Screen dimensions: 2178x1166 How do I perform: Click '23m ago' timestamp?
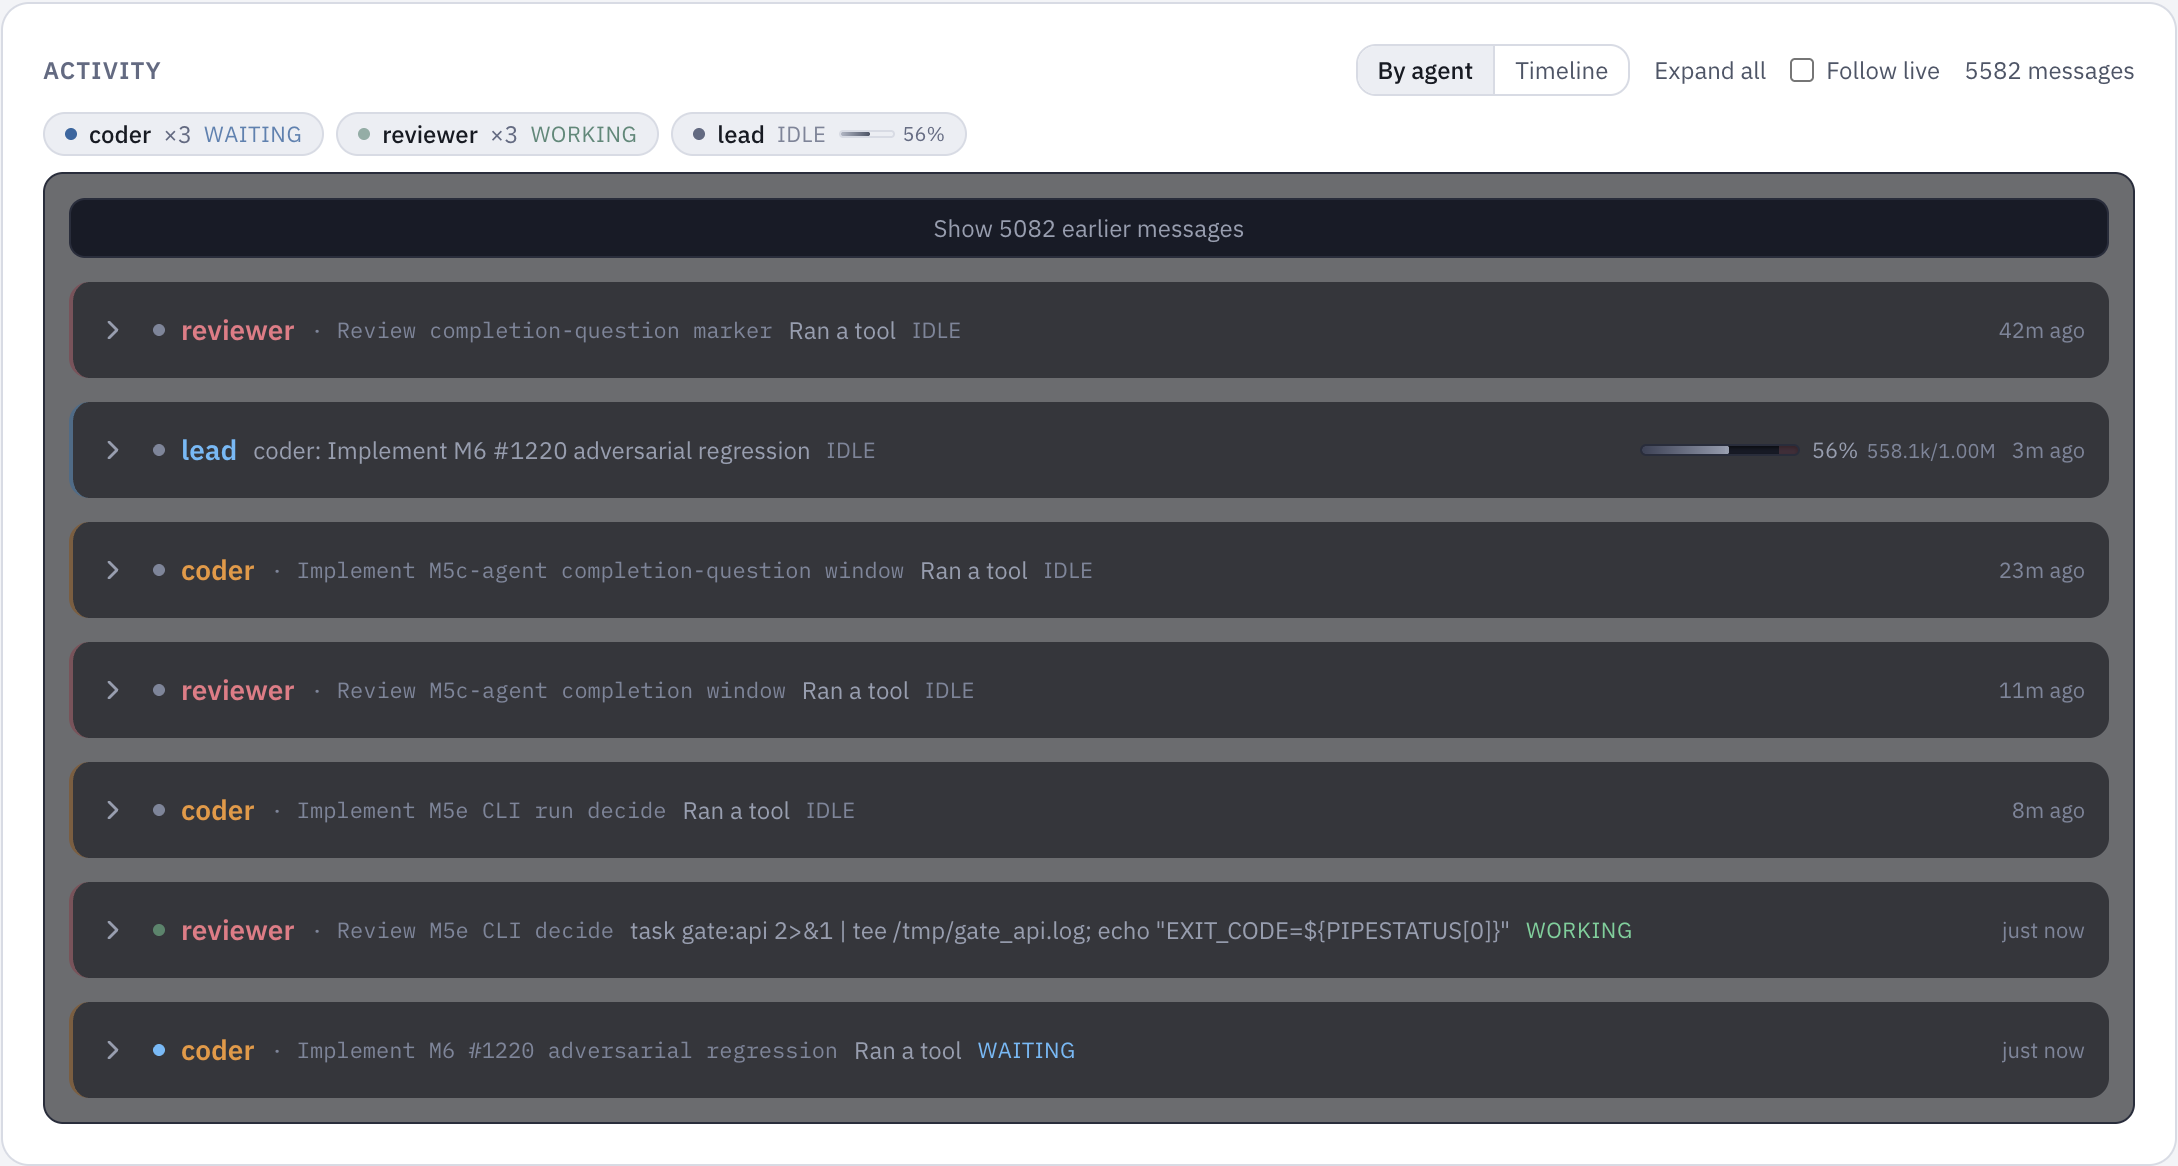[x=2041, y=571]
